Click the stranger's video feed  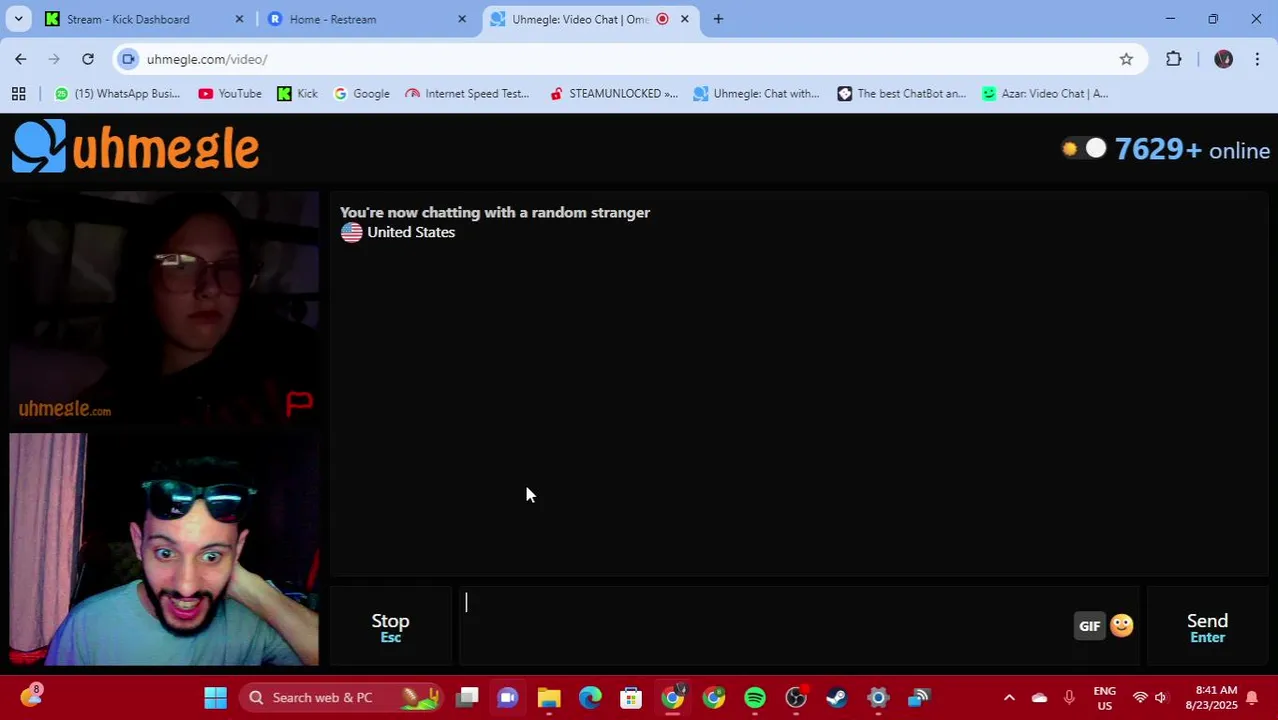pyautogui.click(x=164, y=309)
